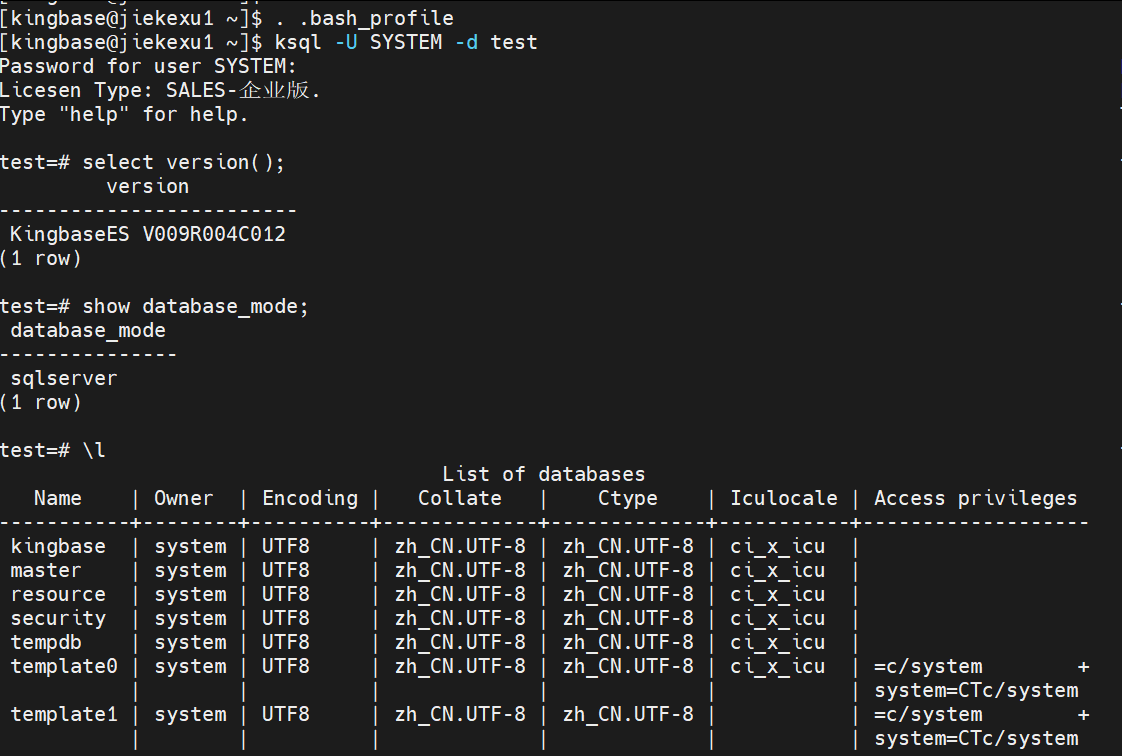Image resolution: width=1122 pixels, height=756 pixels.
Task: Click the "ksql -U SYSTEM -d test" command
Action: (406, 42)
